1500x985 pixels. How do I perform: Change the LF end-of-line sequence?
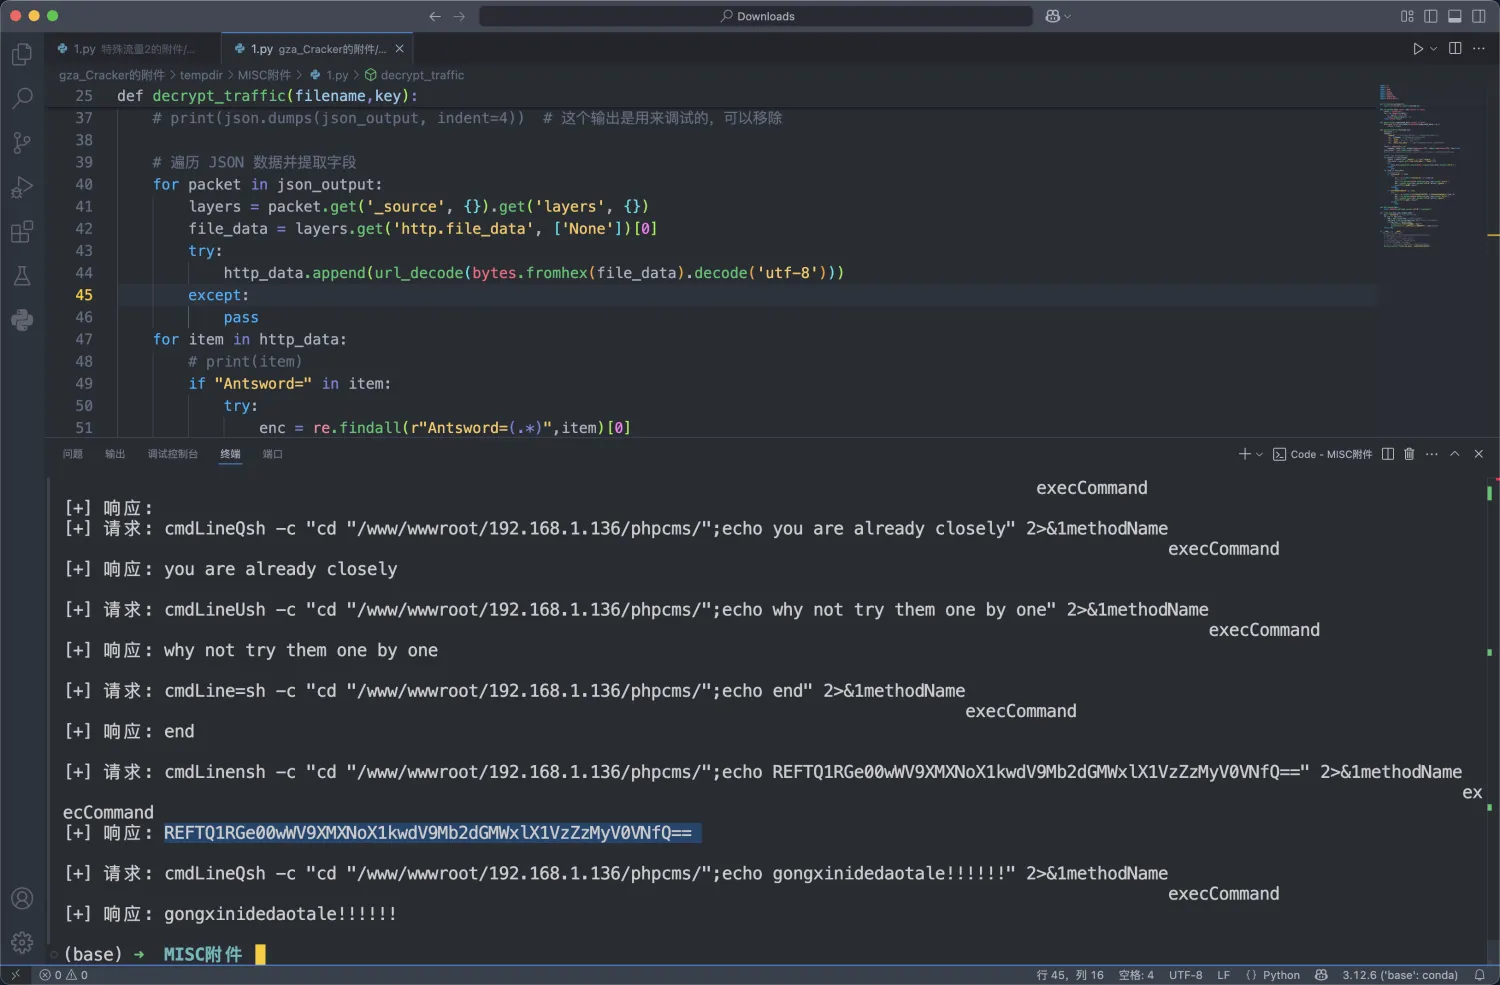(1224, 975)
